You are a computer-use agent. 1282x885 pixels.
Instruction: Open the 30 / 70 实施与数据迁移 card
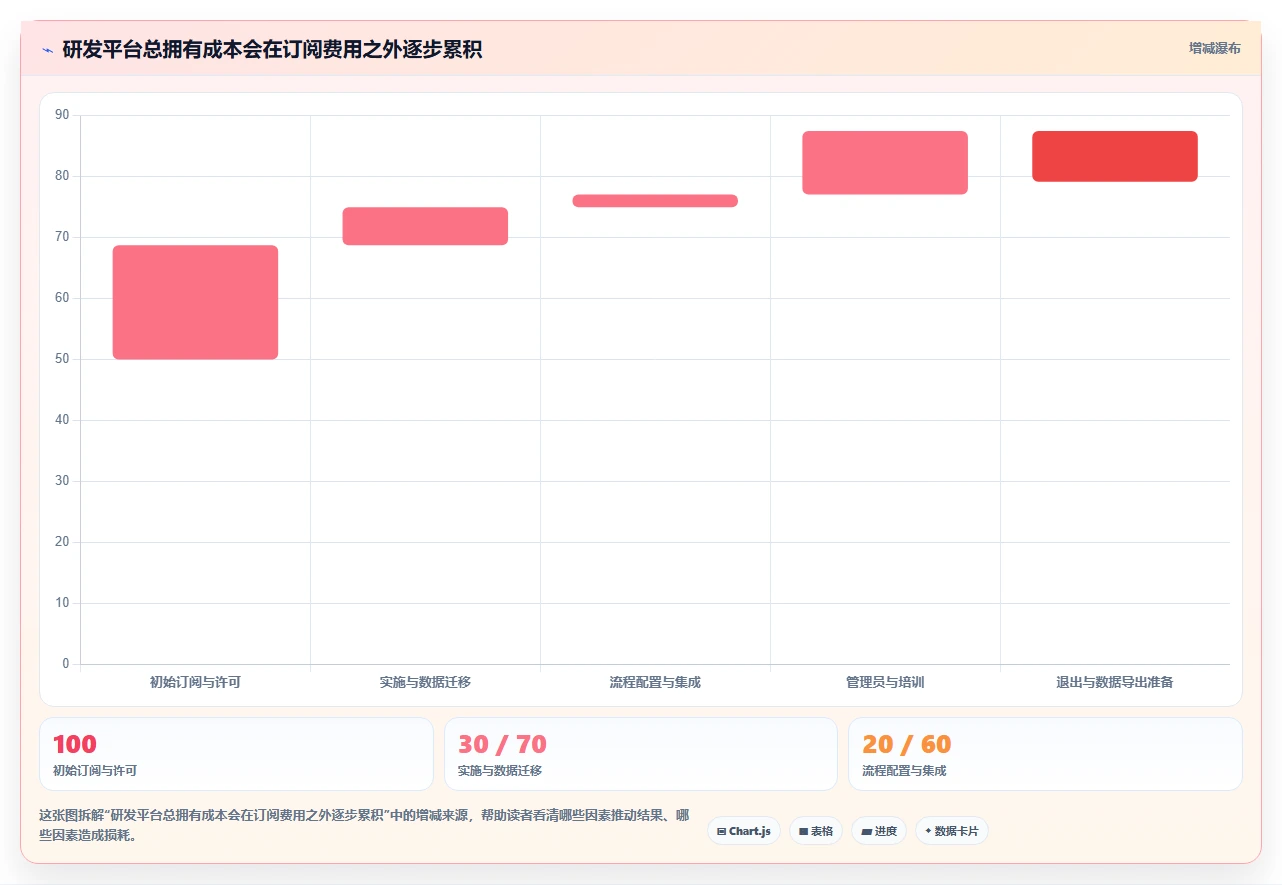point(641,754)
